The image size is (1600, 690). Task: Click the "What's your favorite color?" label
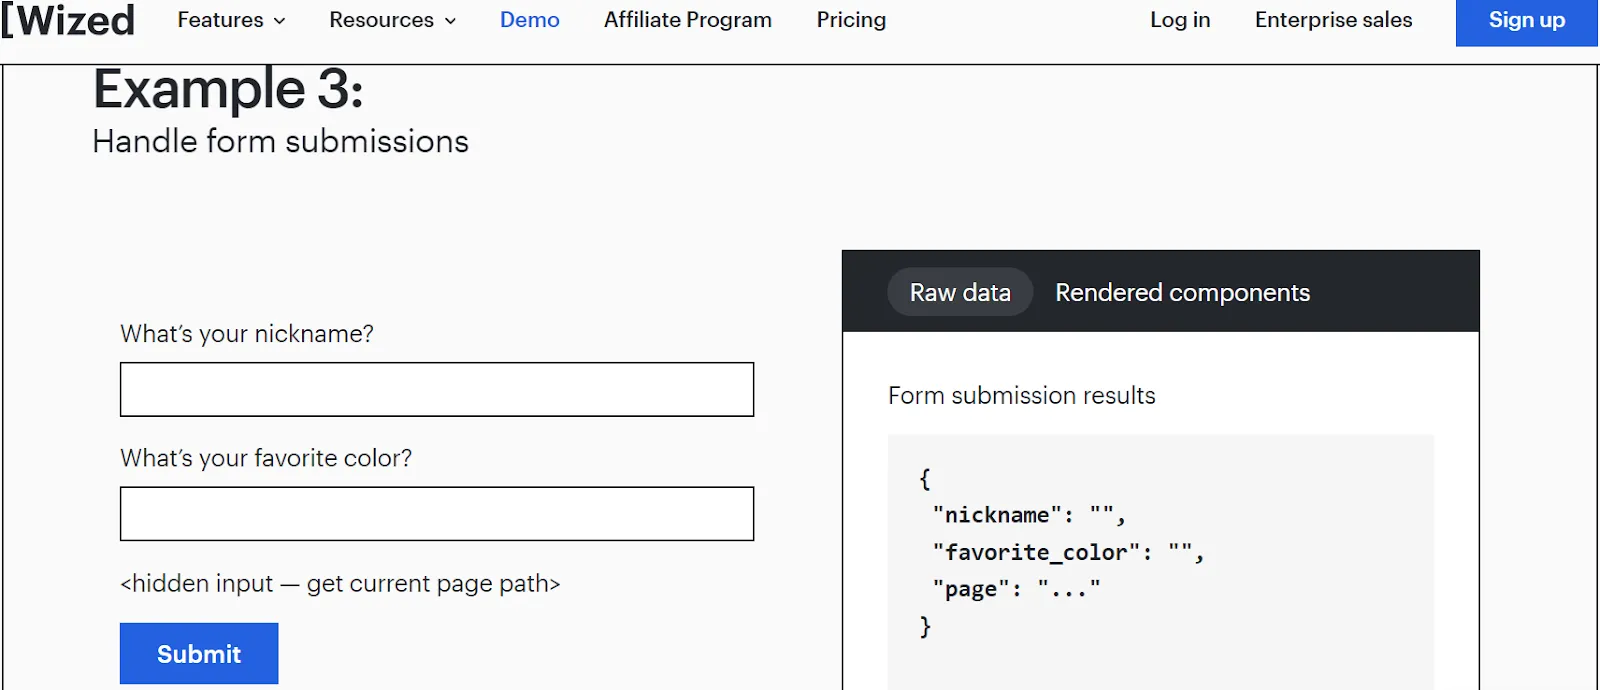pyautogui.click(x=266, y=458)
